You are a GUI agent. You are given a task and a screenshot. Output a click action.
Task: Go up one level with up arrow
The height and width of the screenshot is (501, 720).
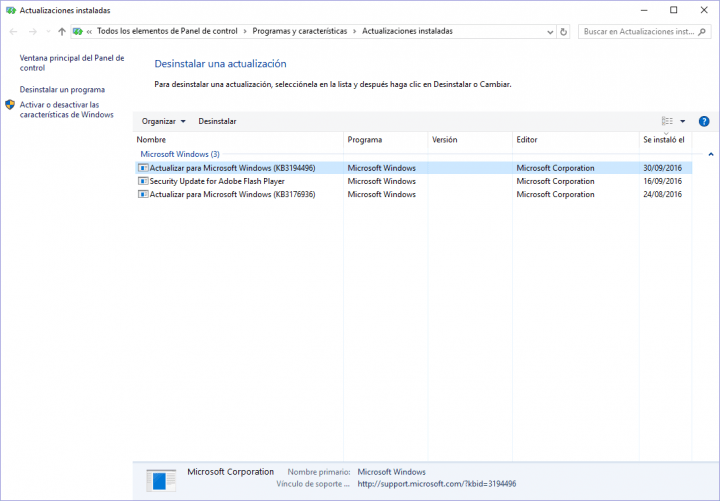pos(62,31)
